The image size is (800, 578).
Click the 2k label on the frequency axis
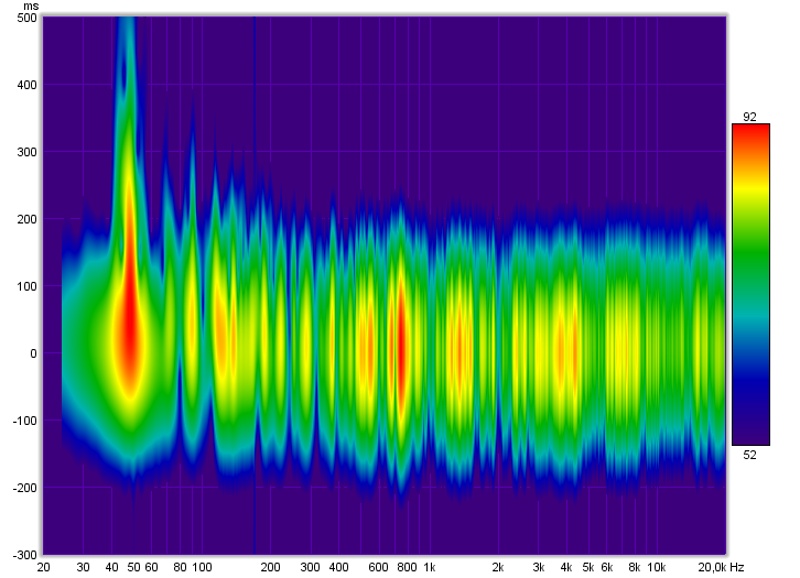497,567
